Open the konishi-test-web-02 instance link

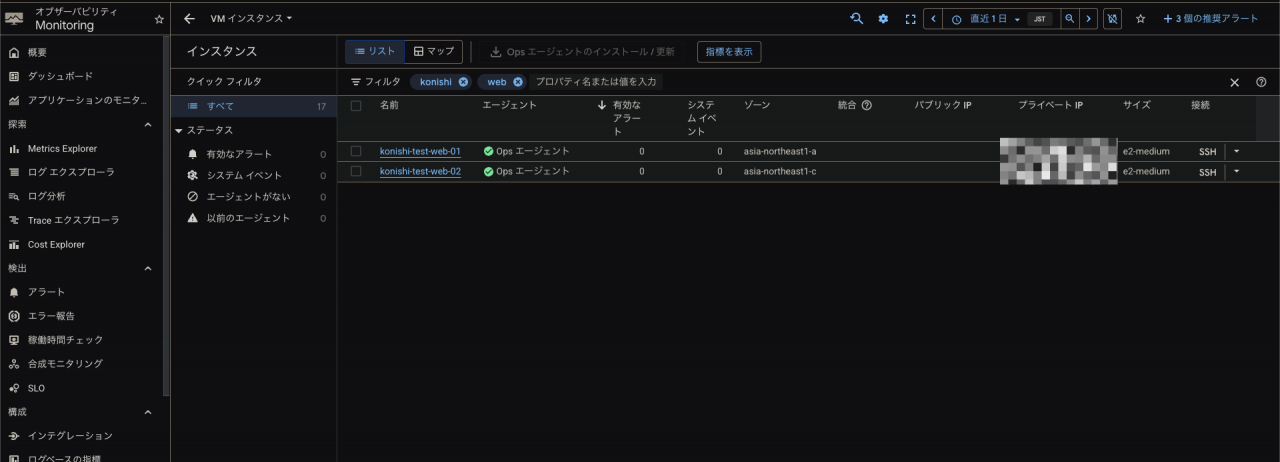point(420,171)
